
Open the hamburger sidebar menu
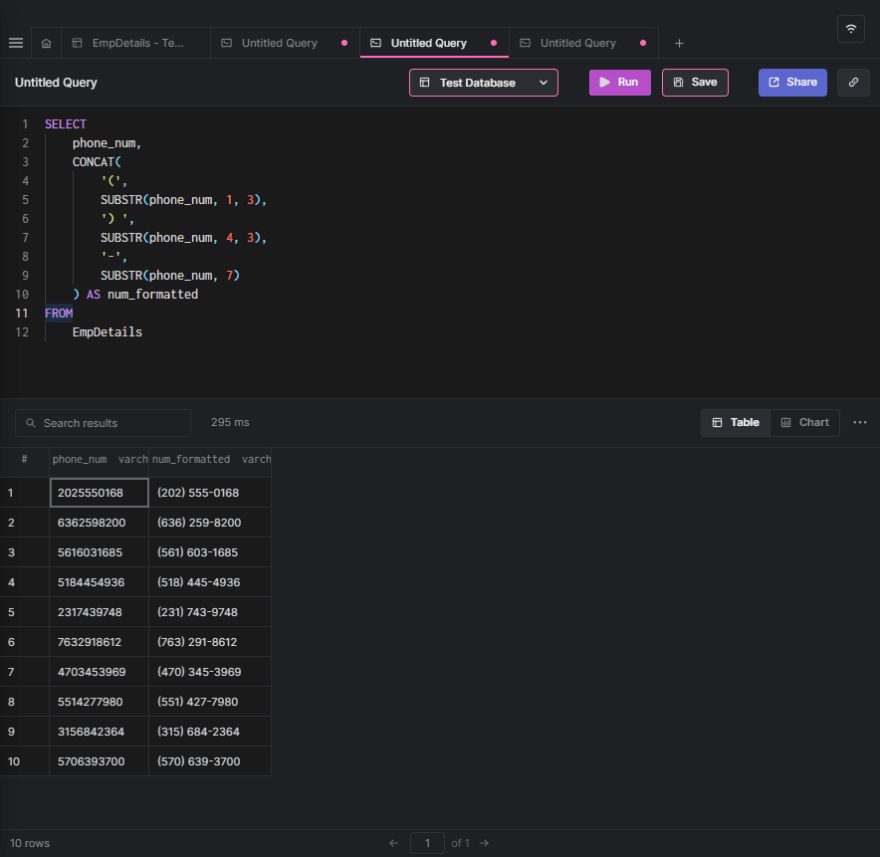(16, 43)
